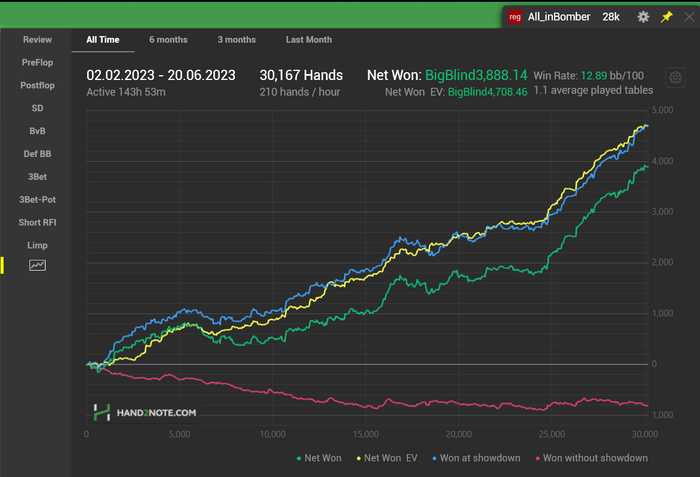Click the Active 143h 53m text
The image size is (700, 477).
click(x=126, y=92)
